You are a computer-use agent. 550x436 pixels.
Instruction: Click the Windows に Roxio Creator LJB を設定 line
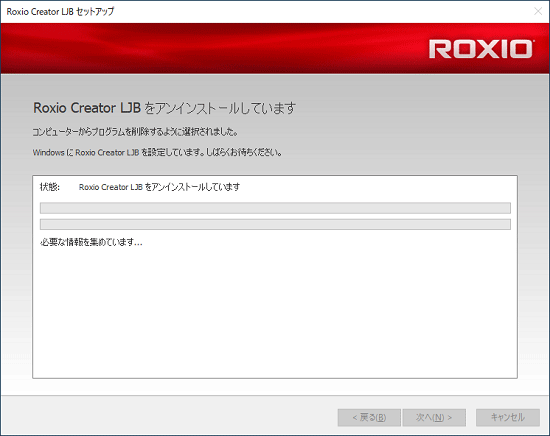pos(157,153)
